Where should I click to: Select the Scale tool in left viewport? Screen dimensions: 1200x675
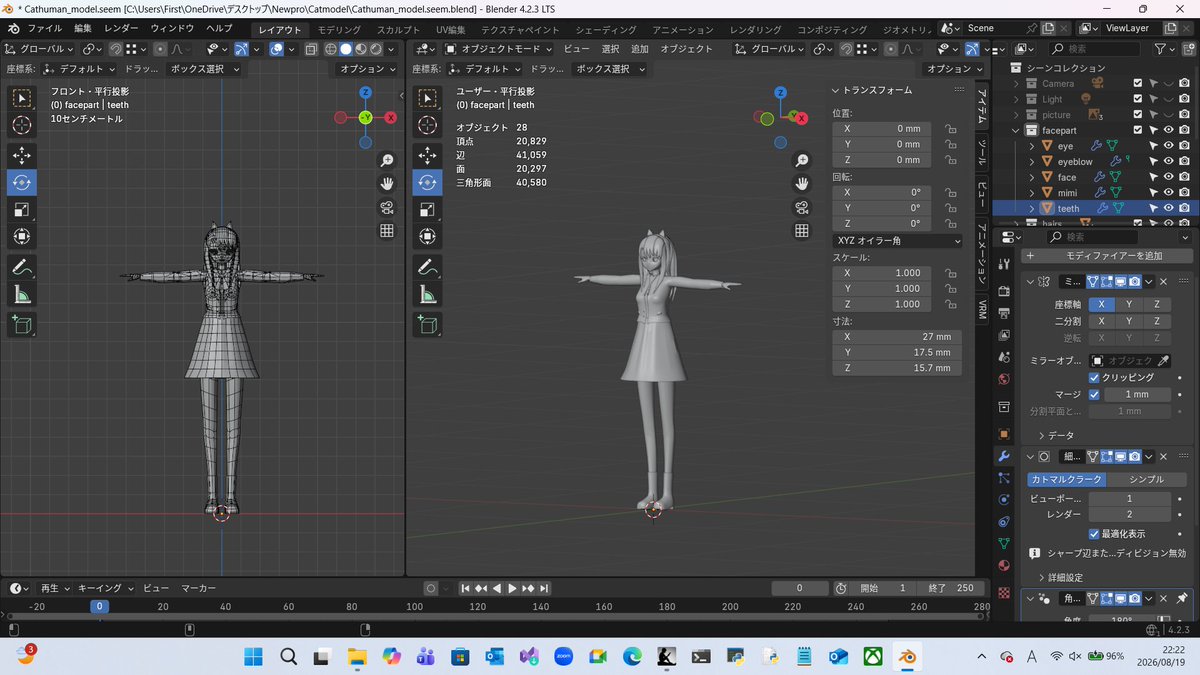[x=22, y=210]
